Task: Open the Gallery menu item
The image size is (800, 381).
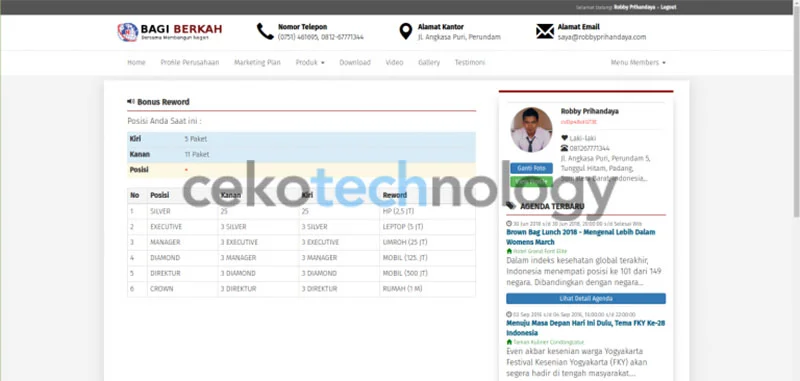Action: pyautogui.click(x=429, y=62)
